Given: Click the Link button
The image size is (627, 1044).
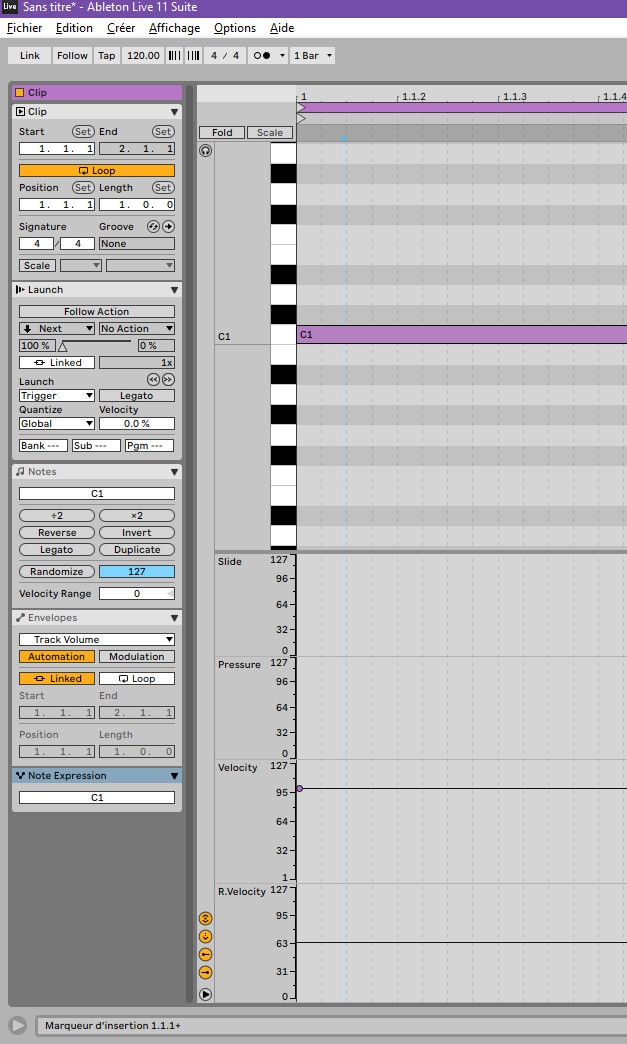Looking at the screenshot, I should click(x=29, y=55).
